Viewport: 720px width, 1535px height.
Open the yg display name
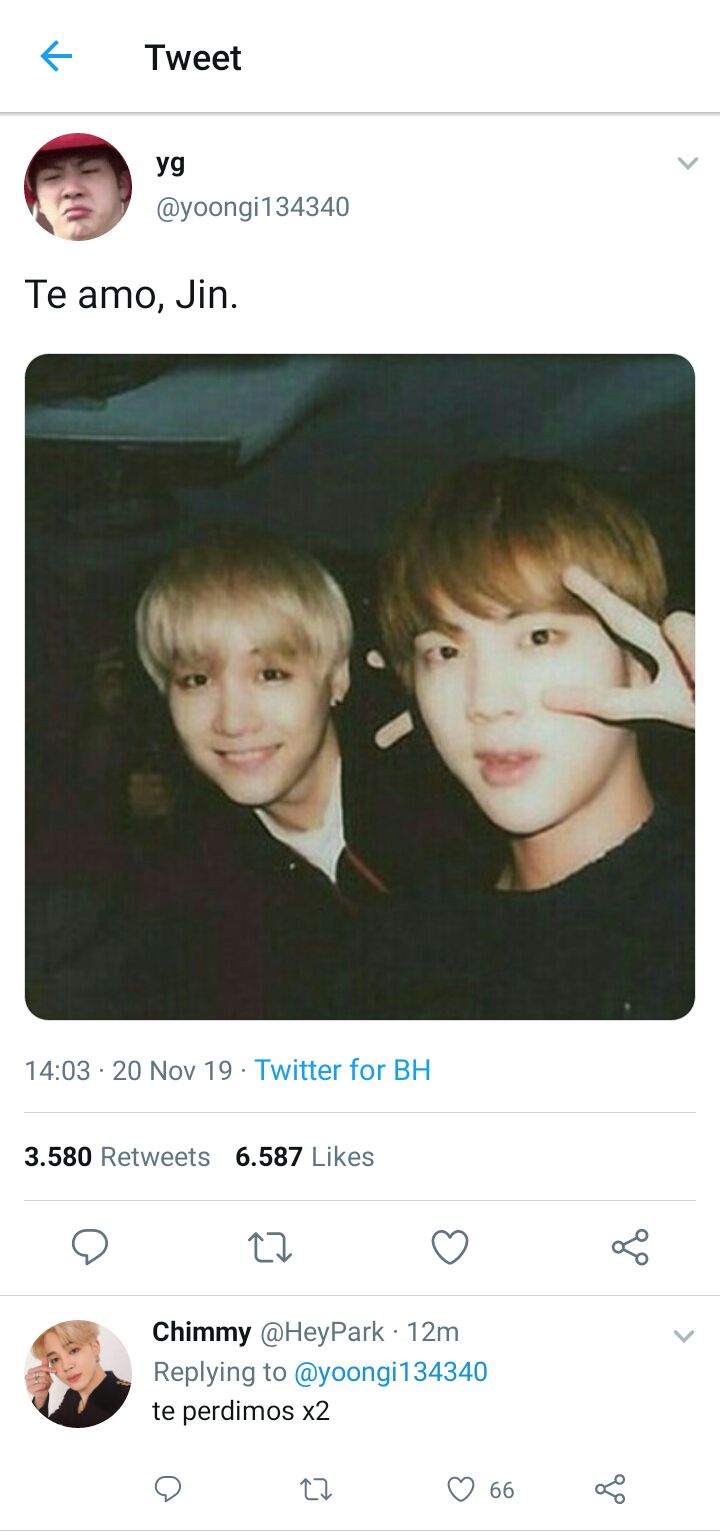pyautogui.click(x=170, y=163)
